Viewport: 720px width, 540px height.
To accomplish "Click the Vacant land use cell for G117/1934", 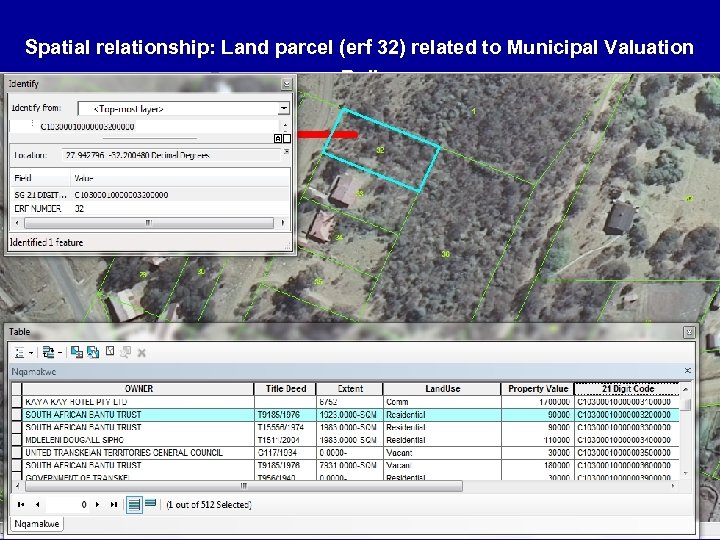I will point(442,453).
